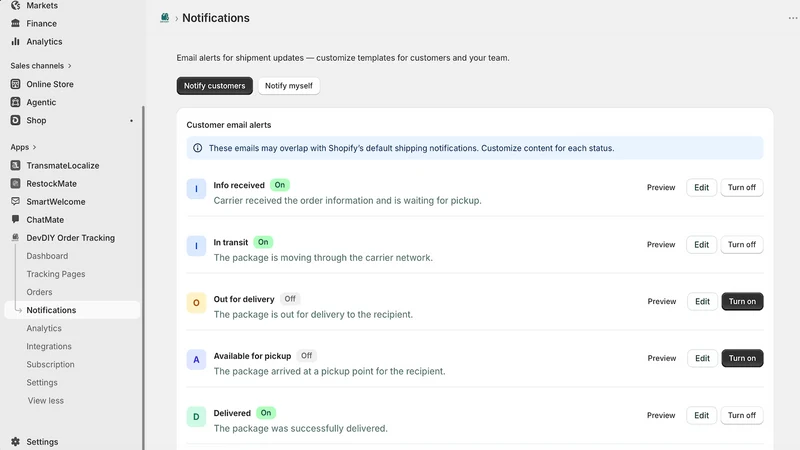Preview the Available for pickup email
800x450 pixels.
(662, 358)
